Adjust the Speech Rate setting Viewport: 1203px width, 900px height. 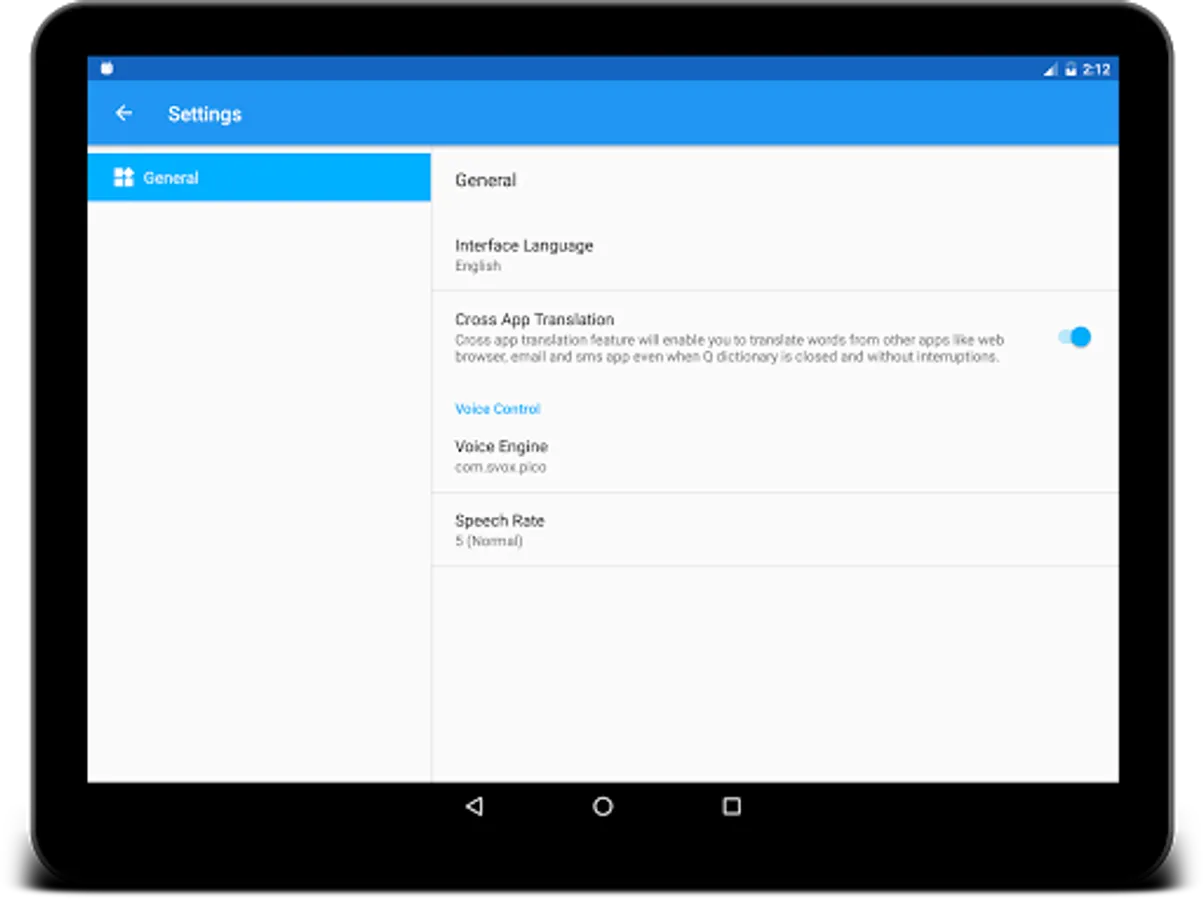tap(775, 530)
